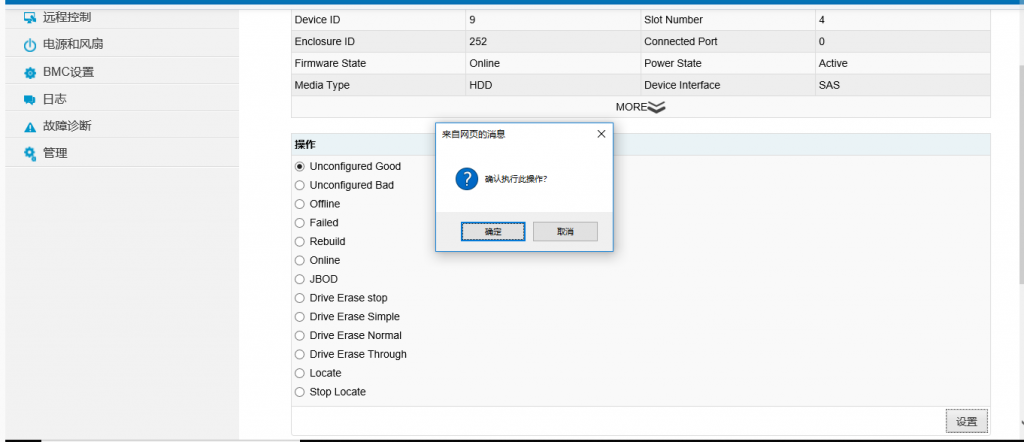Select the Unconfigured Bad radio option
The height and width of the screenshot is (442, 1024).
(300, 185)
